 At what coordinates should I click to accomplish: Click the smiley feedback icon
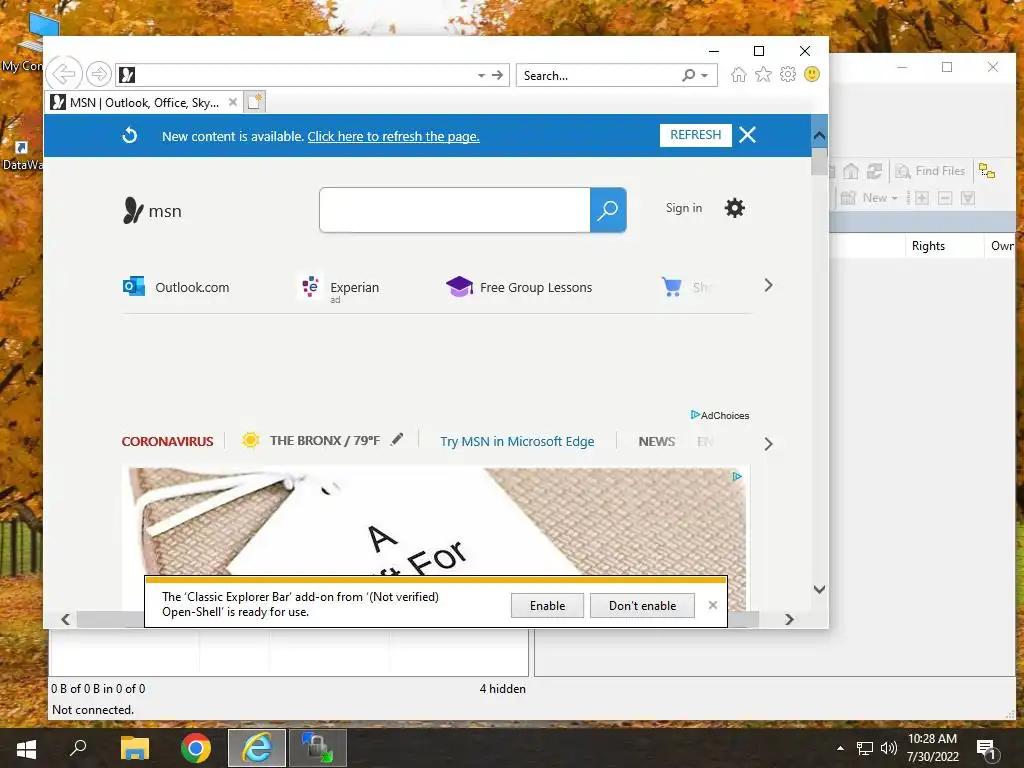pos(812,74)
